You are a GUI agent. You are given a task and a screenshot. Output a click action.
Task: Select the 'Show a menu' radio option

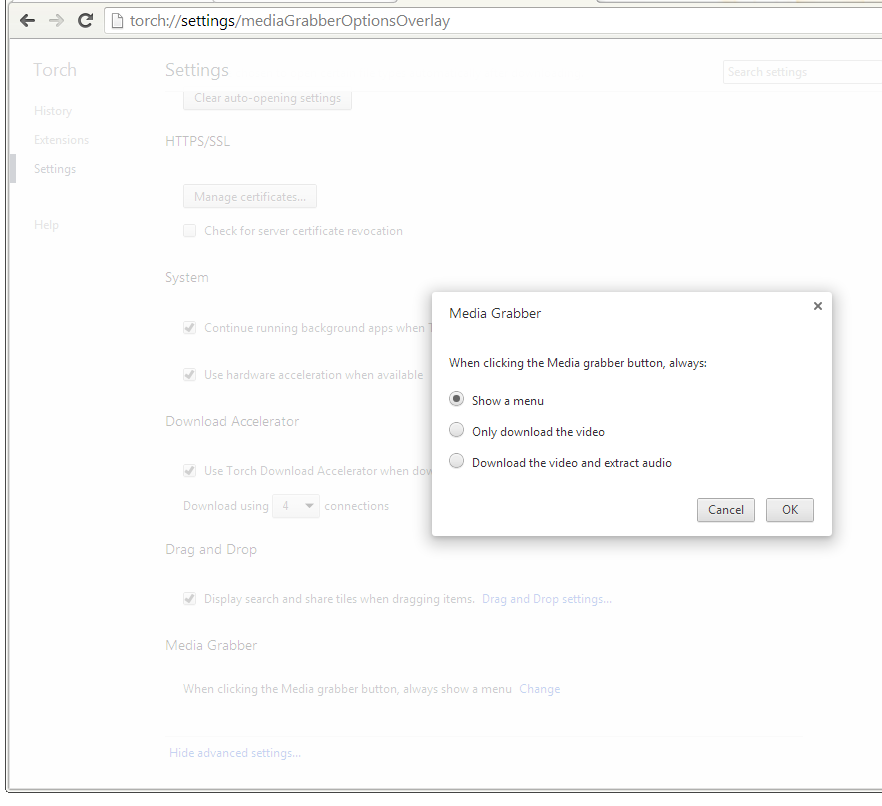coord(457,399)
